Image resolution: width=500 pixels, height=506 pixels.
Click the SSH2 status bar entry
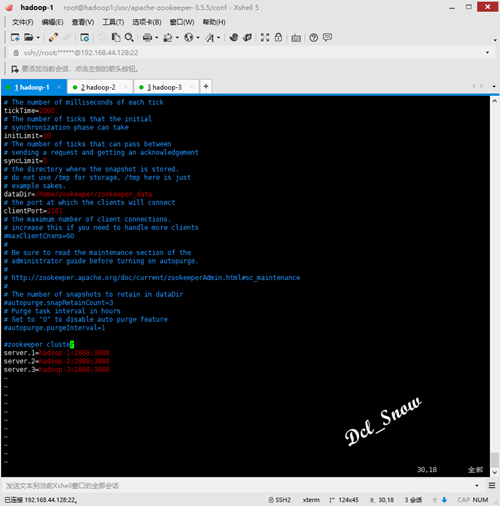coord(280,500)
